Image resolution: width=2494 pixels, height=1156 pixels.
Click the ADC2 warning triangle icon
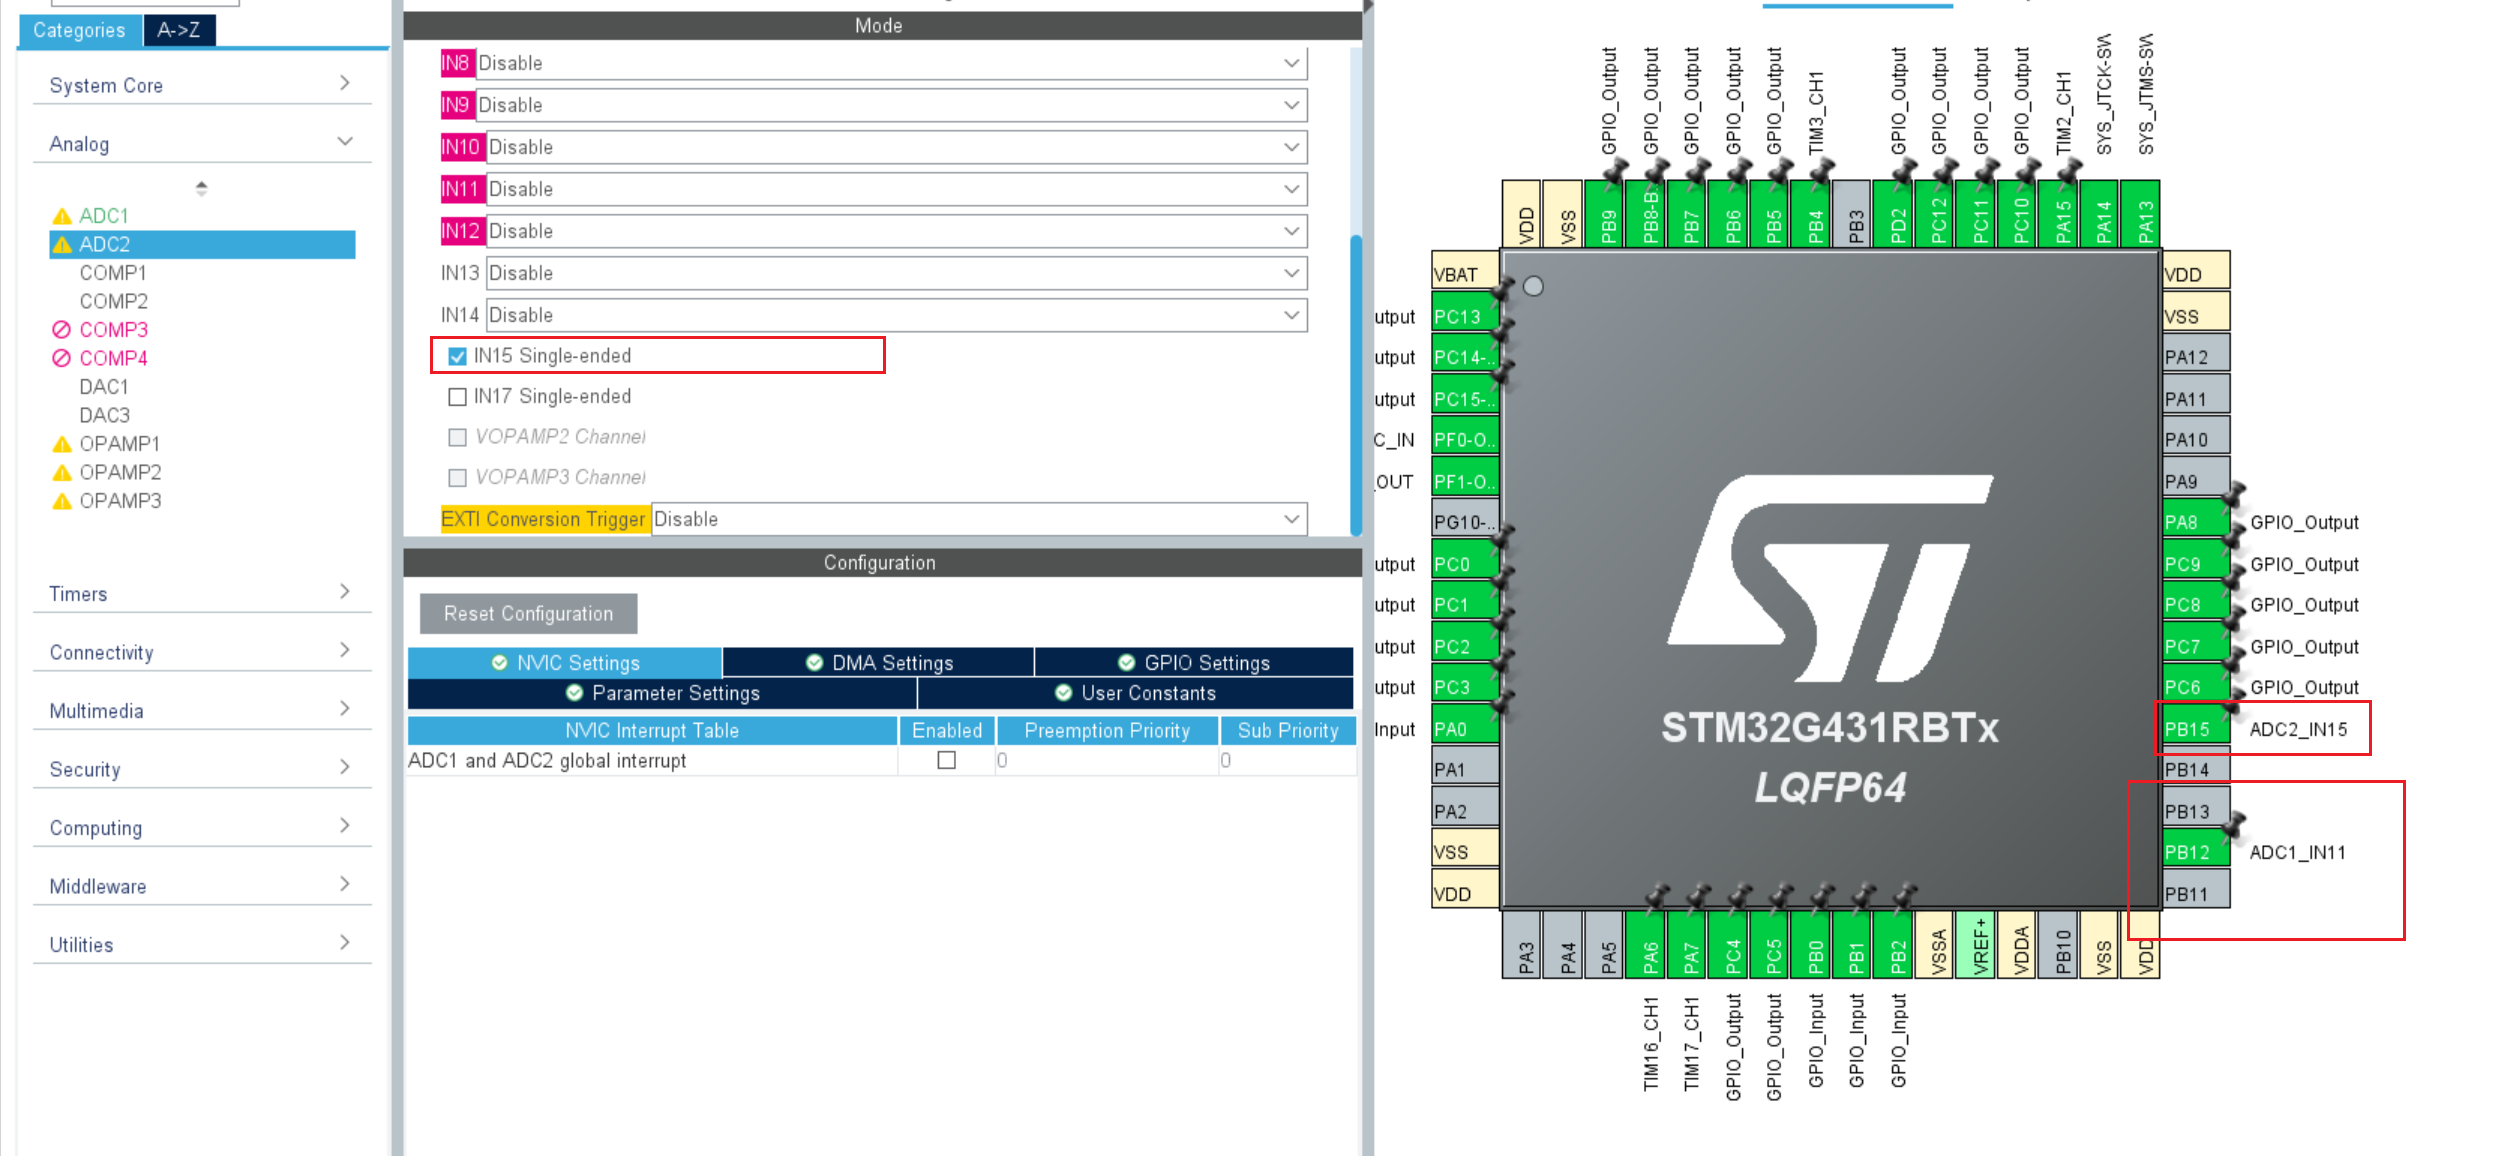[x=62, y=245]
